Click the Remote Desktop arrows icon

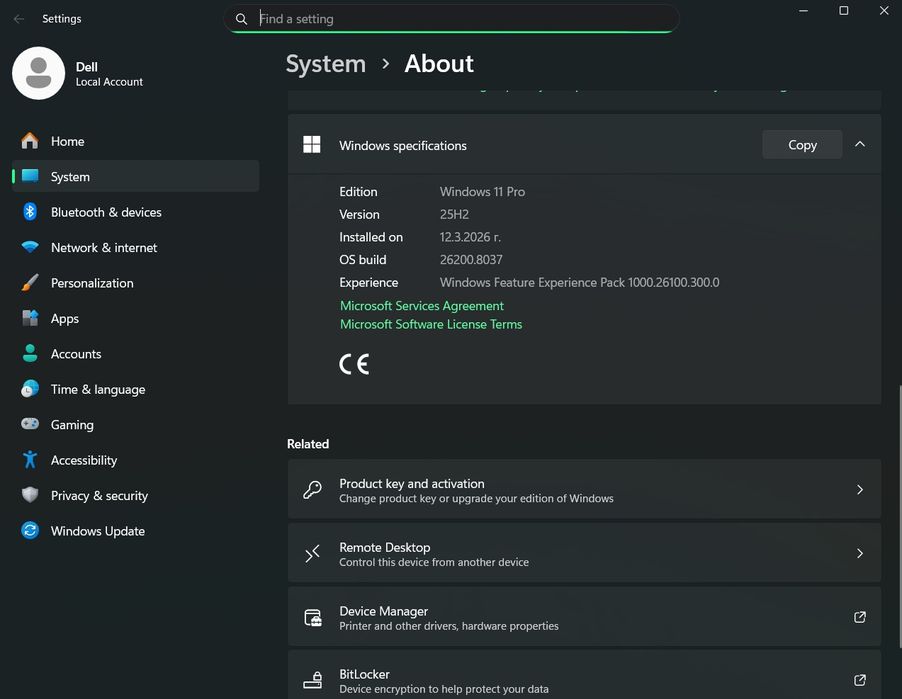click(312, 553)
